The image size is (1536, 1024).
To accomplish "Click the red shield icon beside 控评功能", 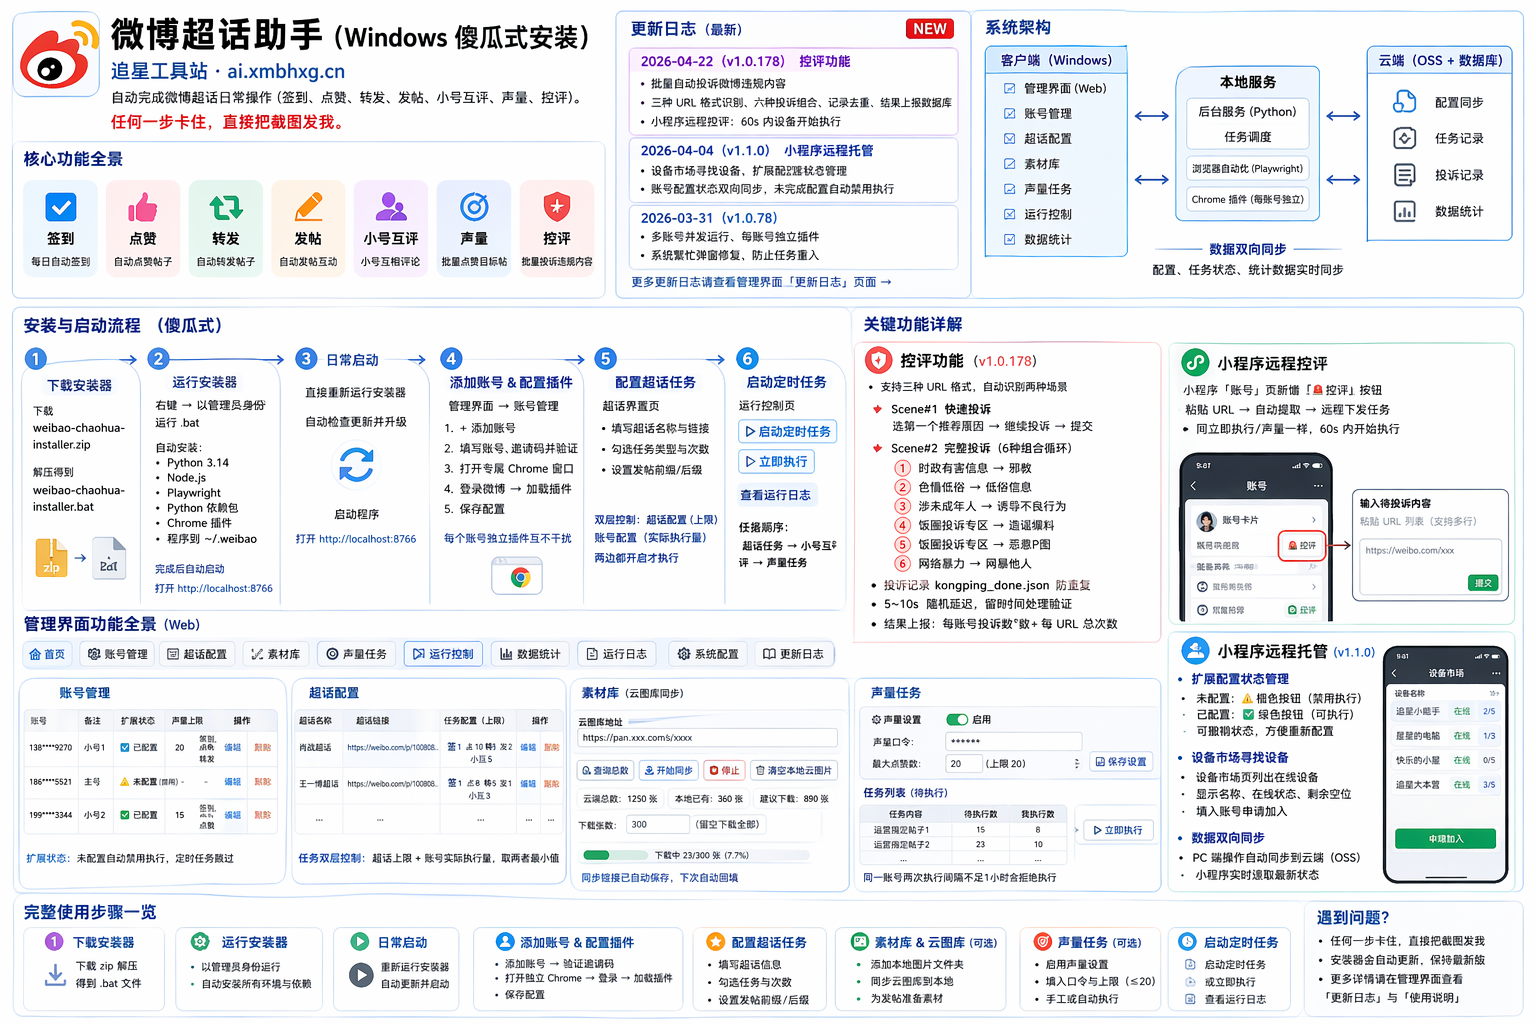I will point(879,360).
